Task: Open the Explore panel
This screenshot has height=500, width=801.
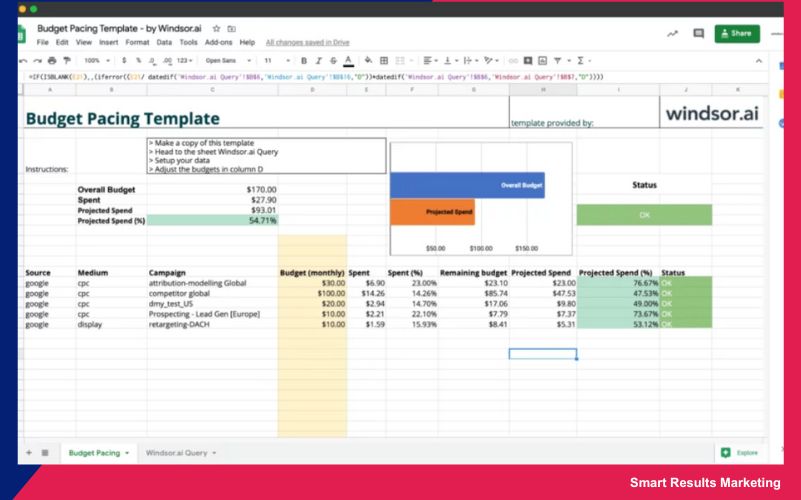Action: (x=739, y=453)
